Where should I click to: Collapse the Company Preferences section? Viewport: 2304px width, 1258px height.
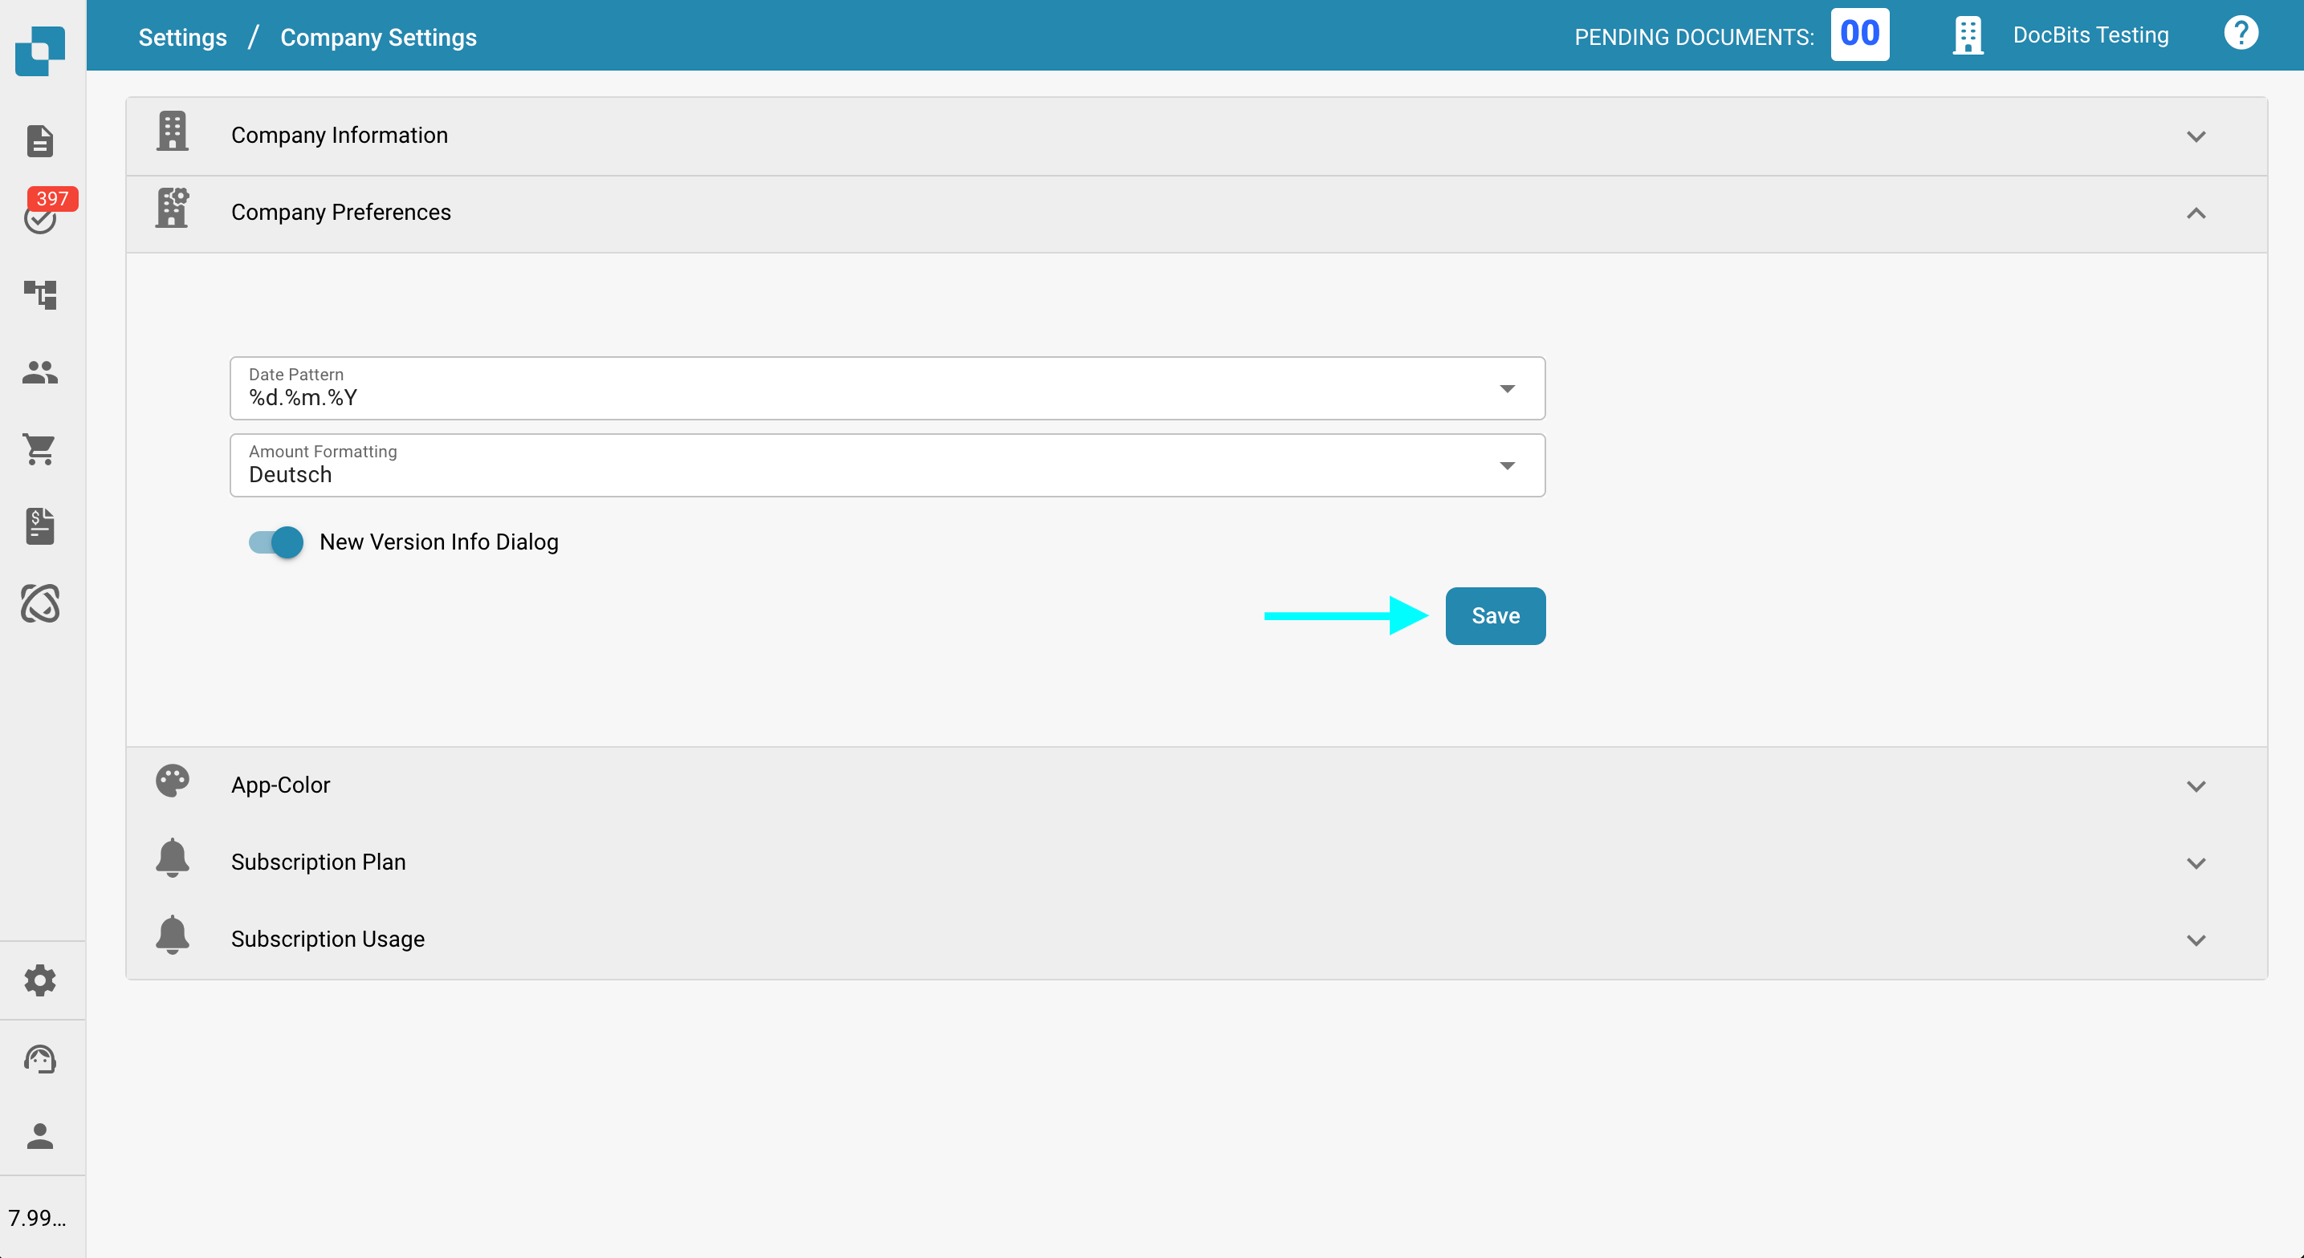(x=2195, y=213)
